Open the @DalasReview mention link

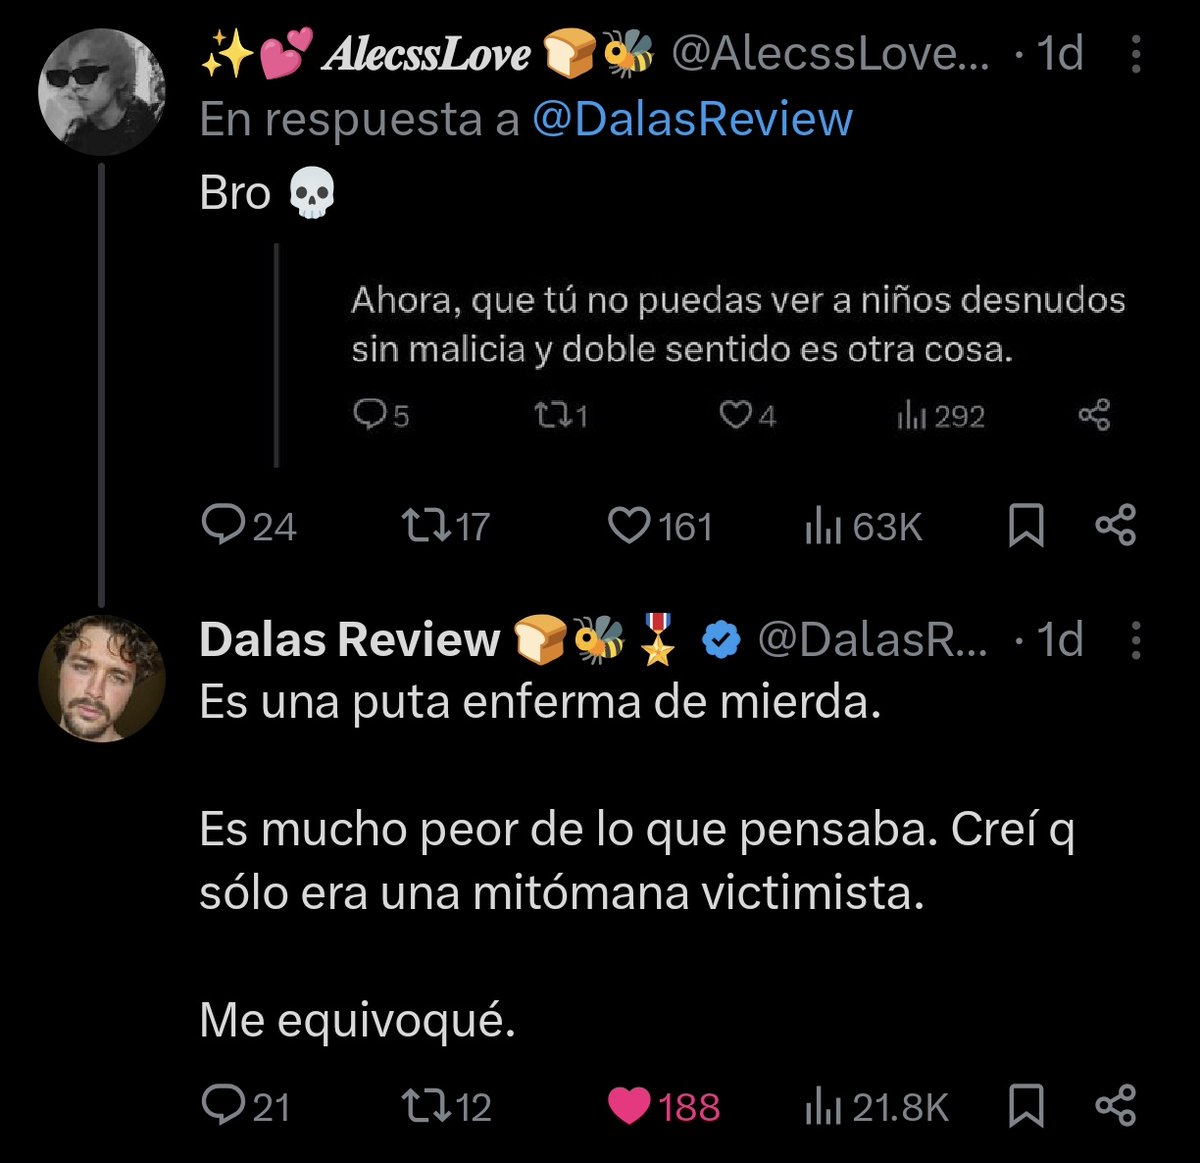692,120
